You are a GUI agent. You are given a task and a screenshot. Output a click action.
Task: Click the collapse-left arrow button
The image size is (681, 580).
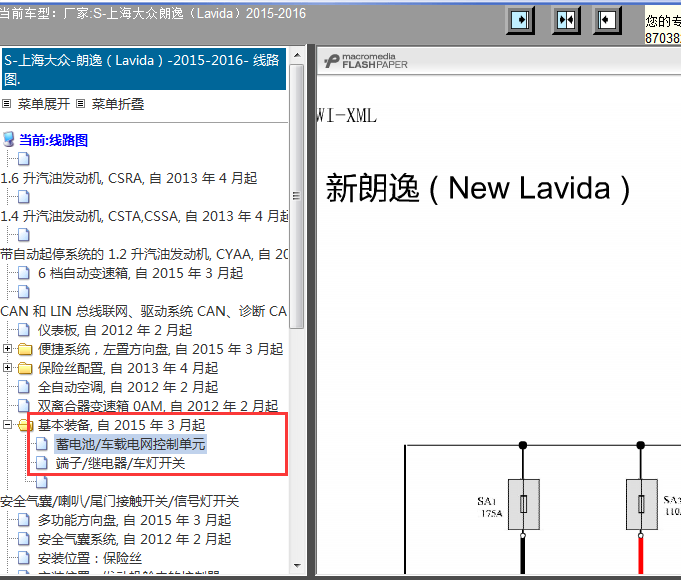click(x=607, y=20)
